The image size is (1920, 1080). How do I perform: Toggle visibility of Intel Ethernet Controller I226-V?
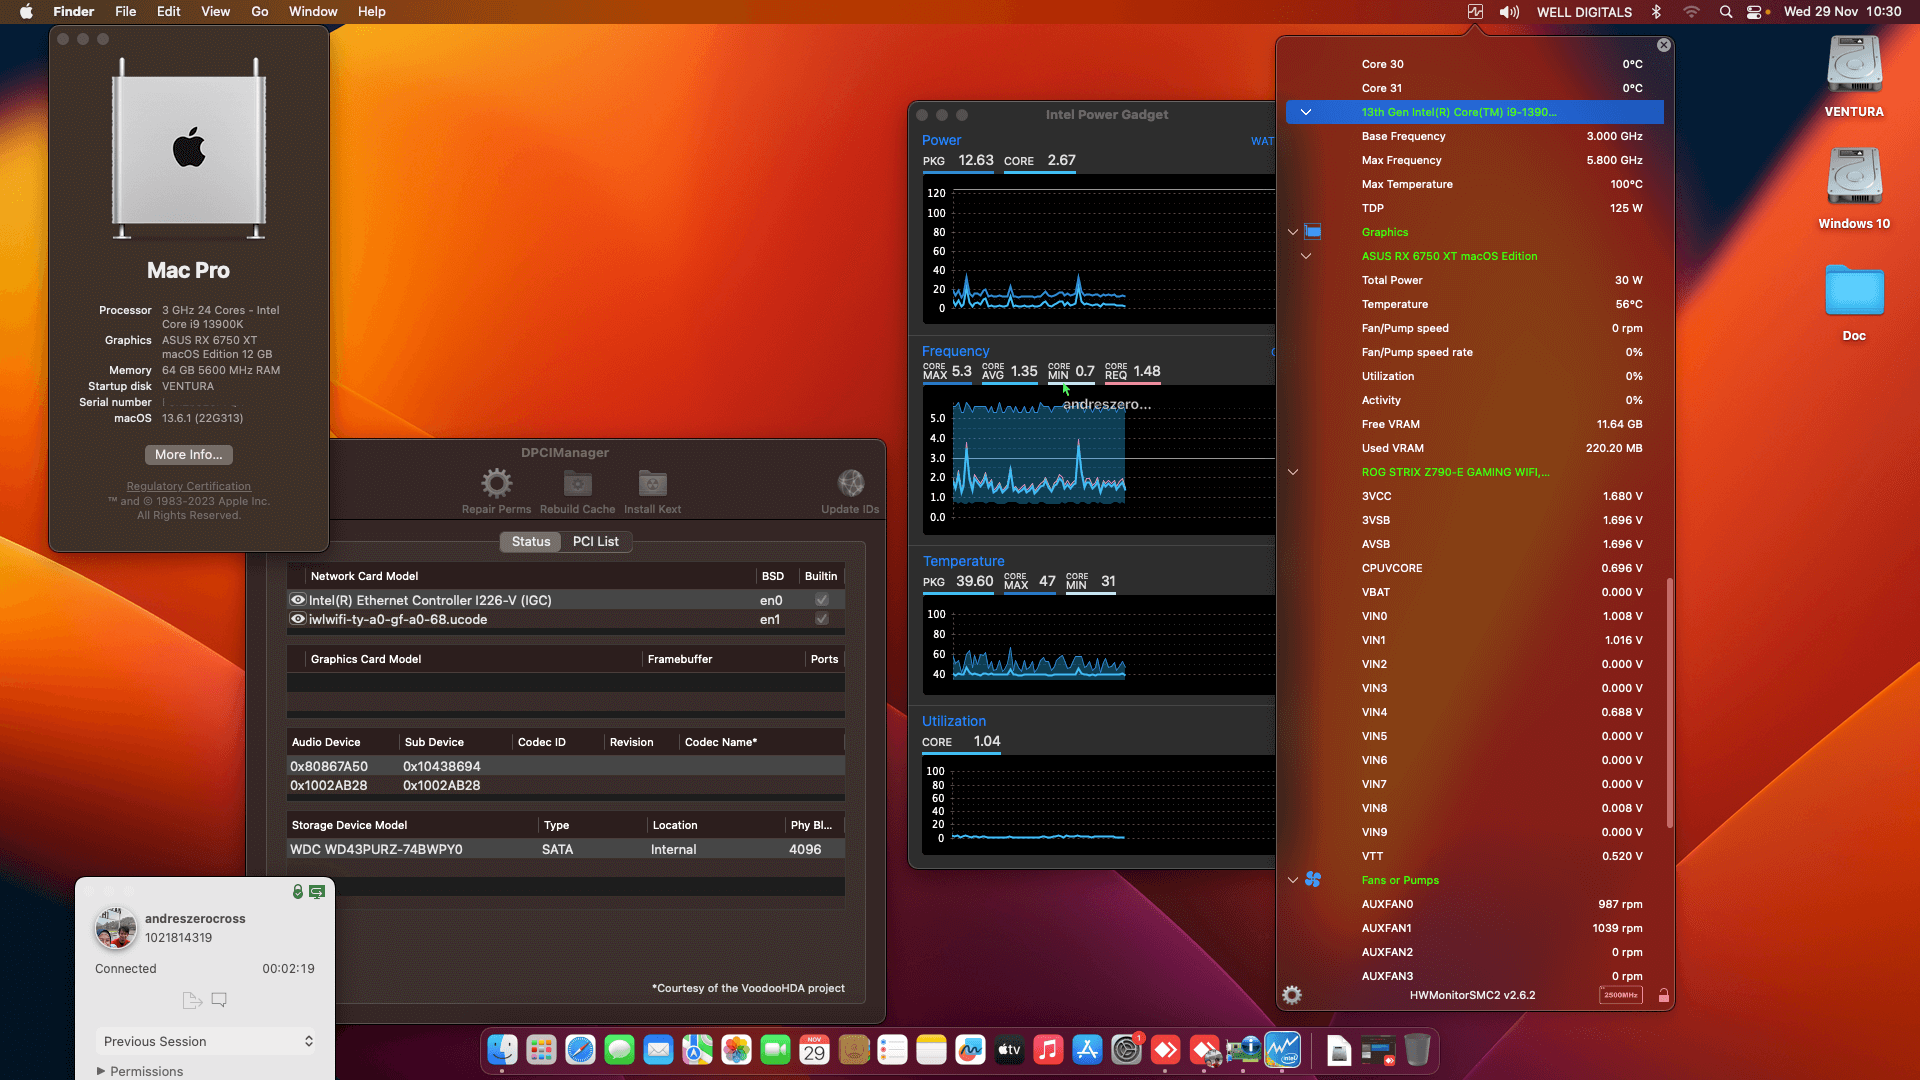point(298,599)
